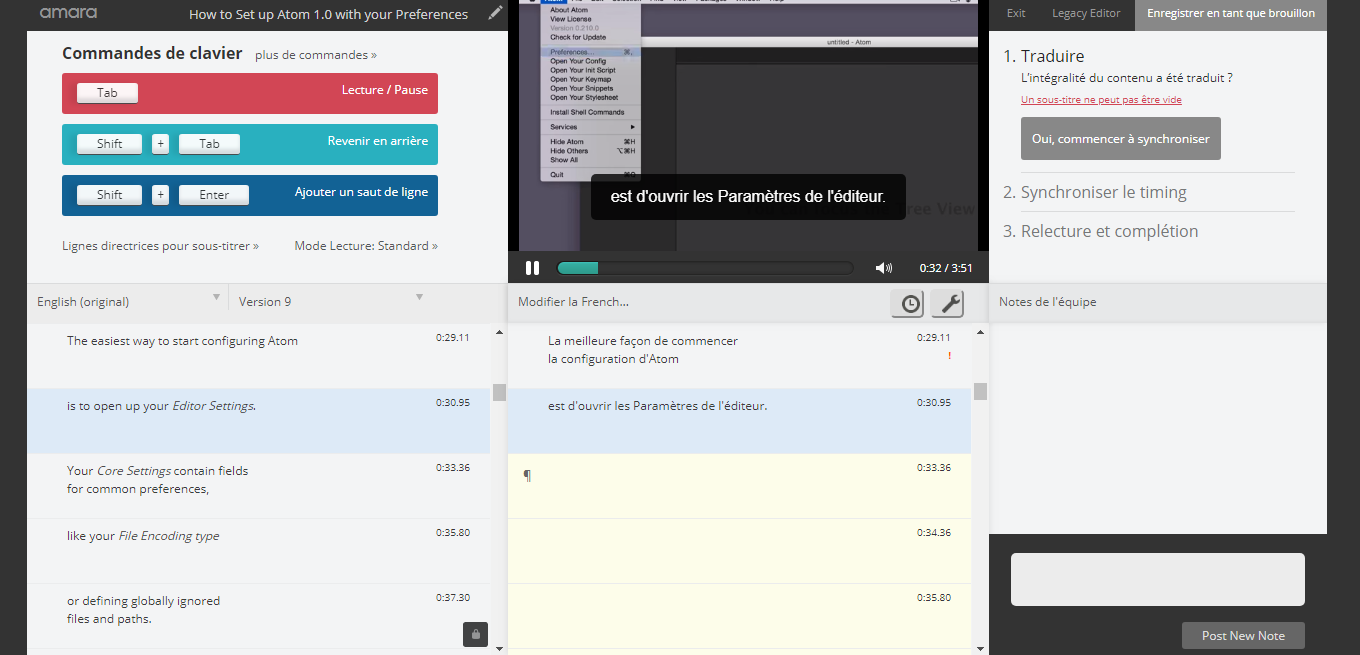The image size is (1360, 655).
Task: Open the wrench tools menu
Action: tap(947, 304)
